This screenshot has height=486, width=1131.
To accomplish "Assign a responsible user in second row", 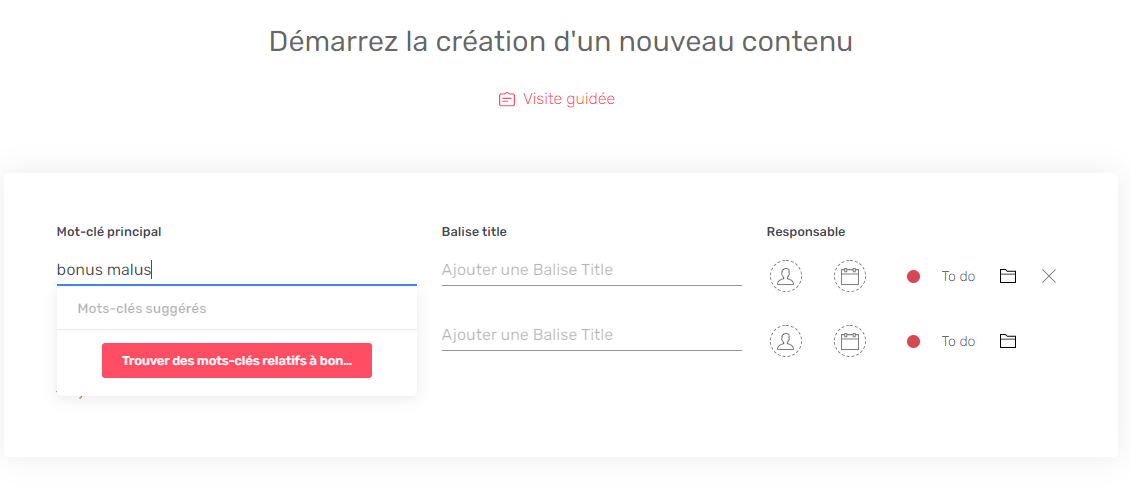I will click(785, 341).
